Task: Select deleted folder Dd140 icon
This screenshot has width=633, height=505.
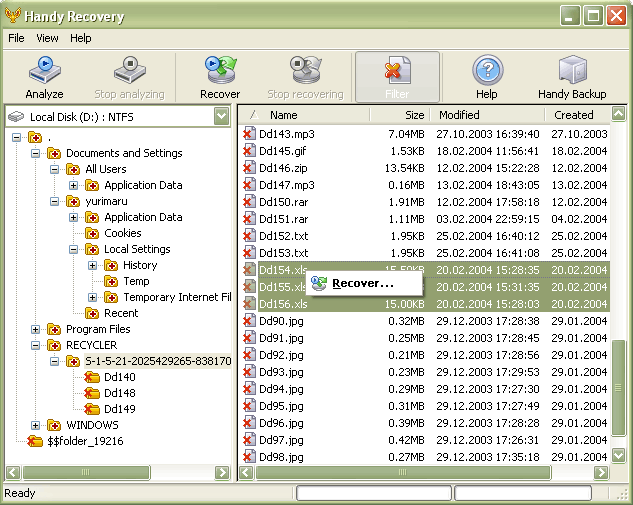Action: click(92, 377)
